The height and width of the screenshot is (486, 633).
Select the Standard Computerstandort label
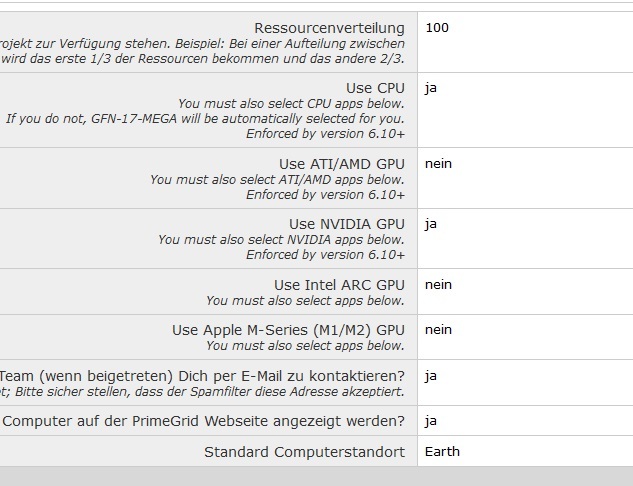(x=304, y=452)
